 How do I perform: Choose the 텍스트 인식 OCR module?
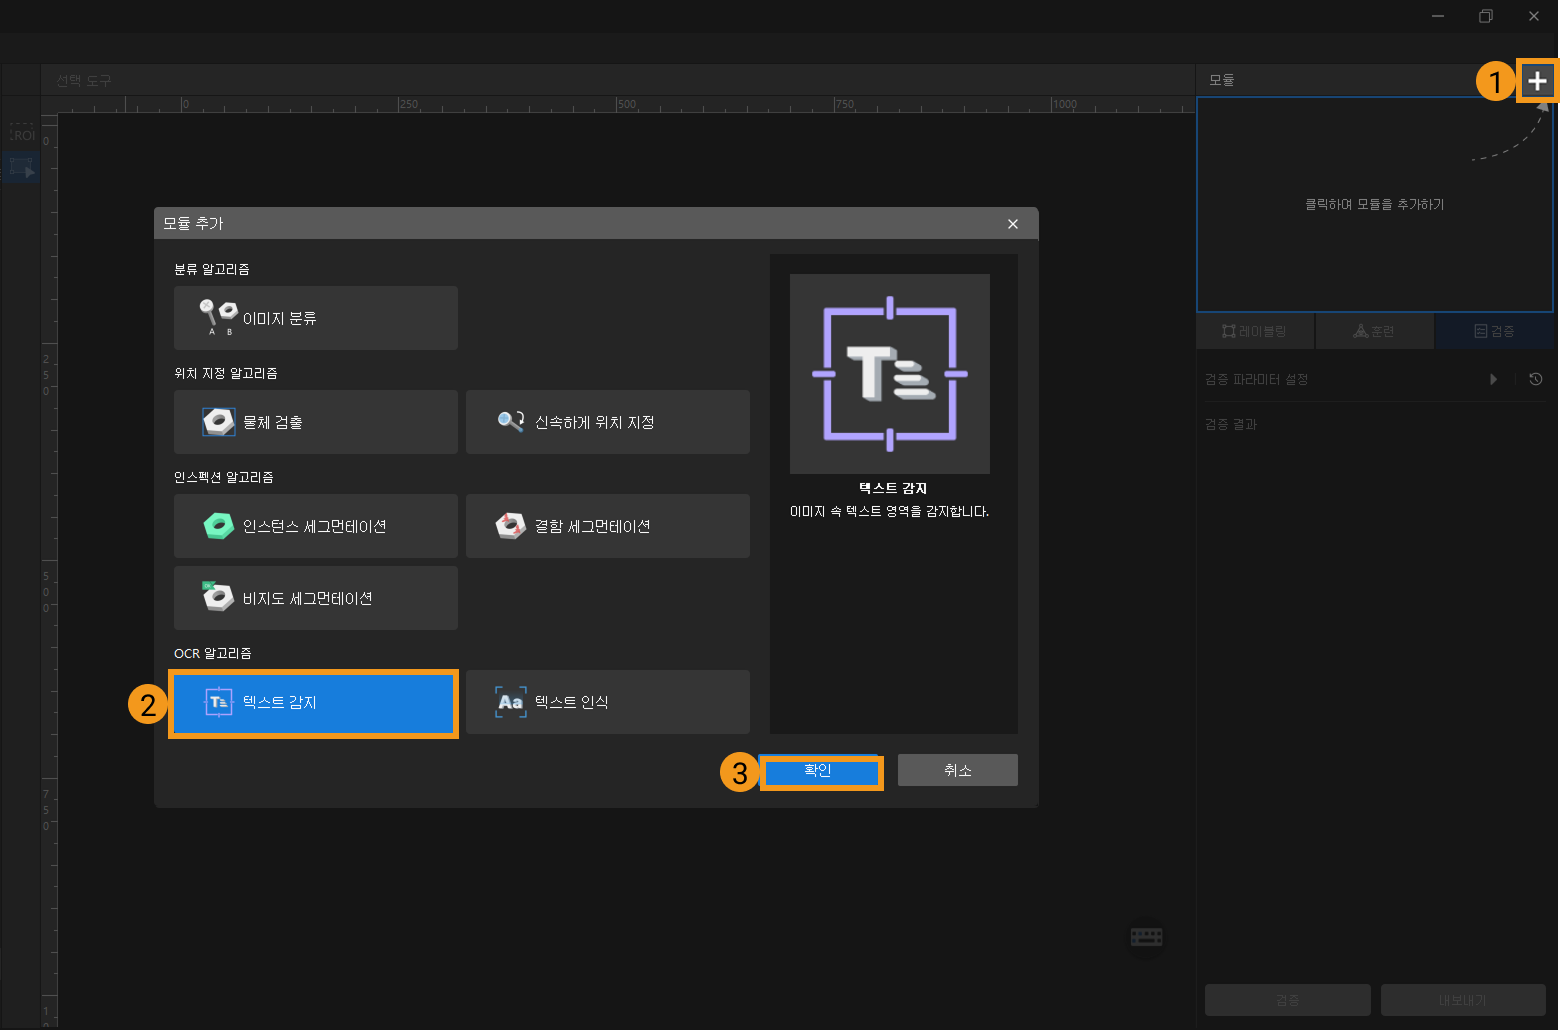[x=607, y=702]
